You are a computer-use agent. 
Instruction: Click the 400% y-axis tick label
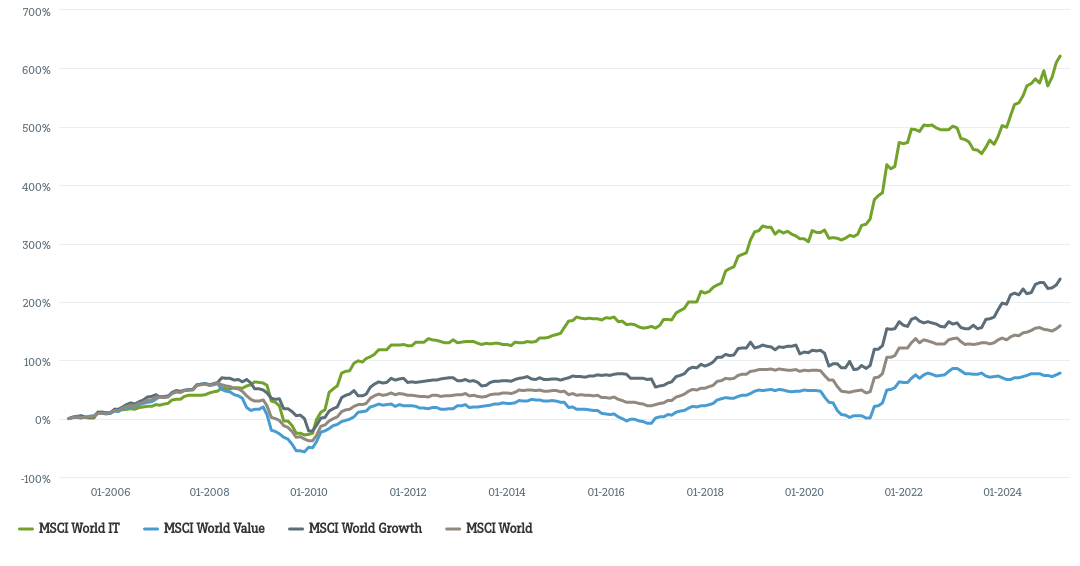(x=36, y=187)
